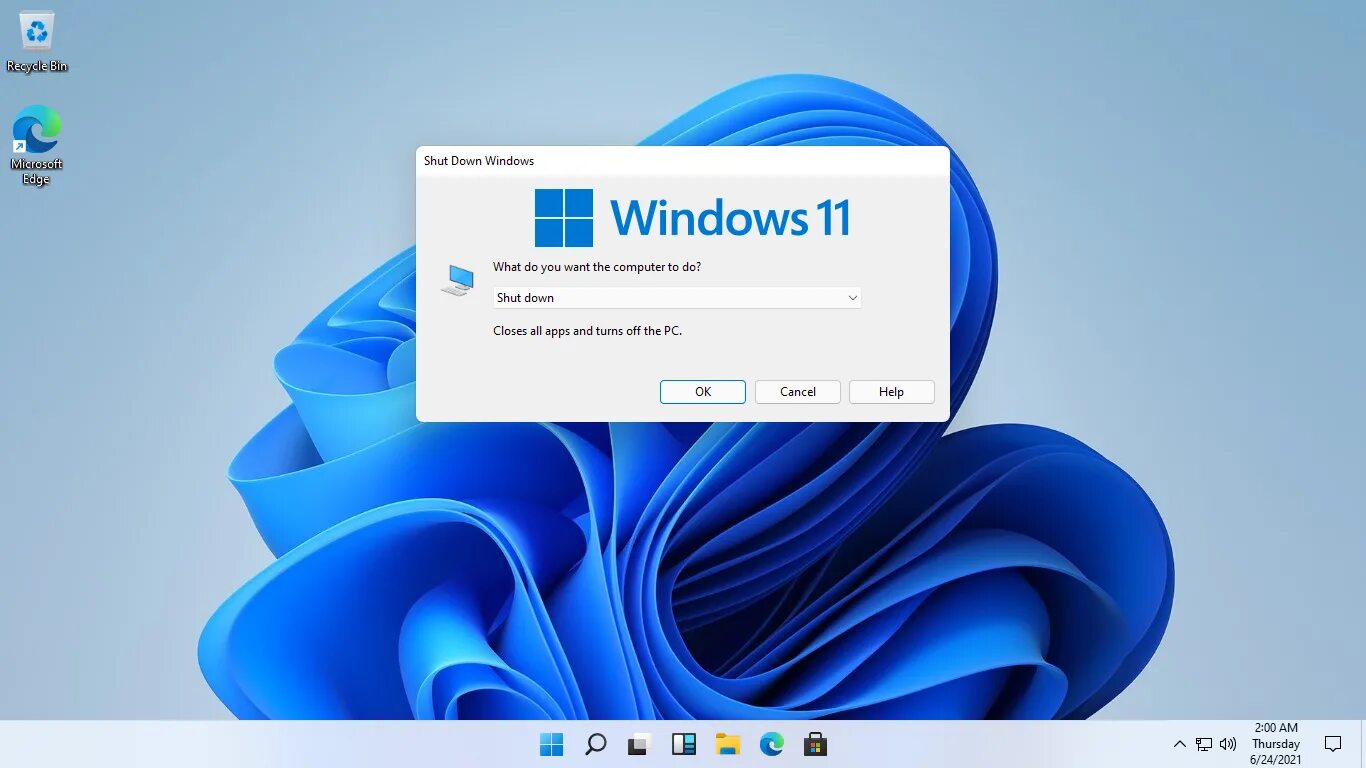Show hidden tray icons chevron

(x=1180, y=744)
